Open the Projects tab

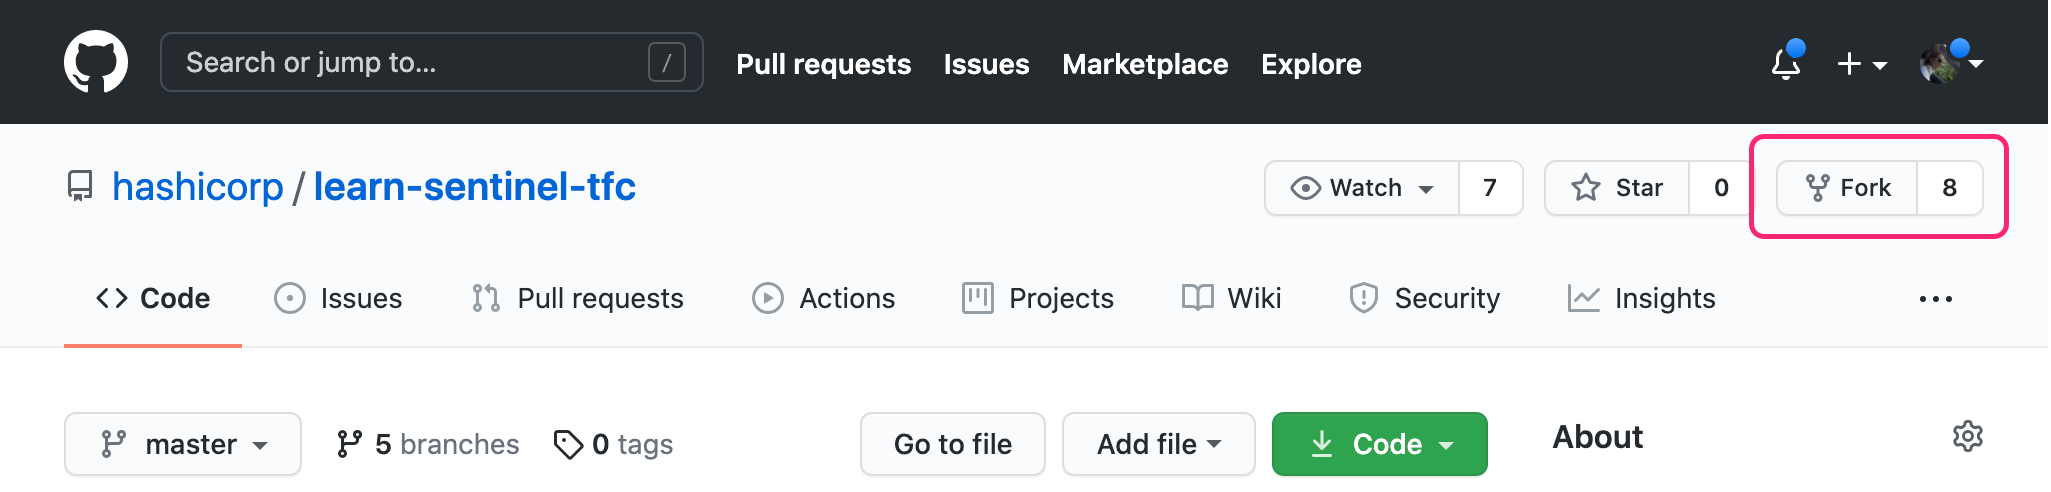(1037, 298)
